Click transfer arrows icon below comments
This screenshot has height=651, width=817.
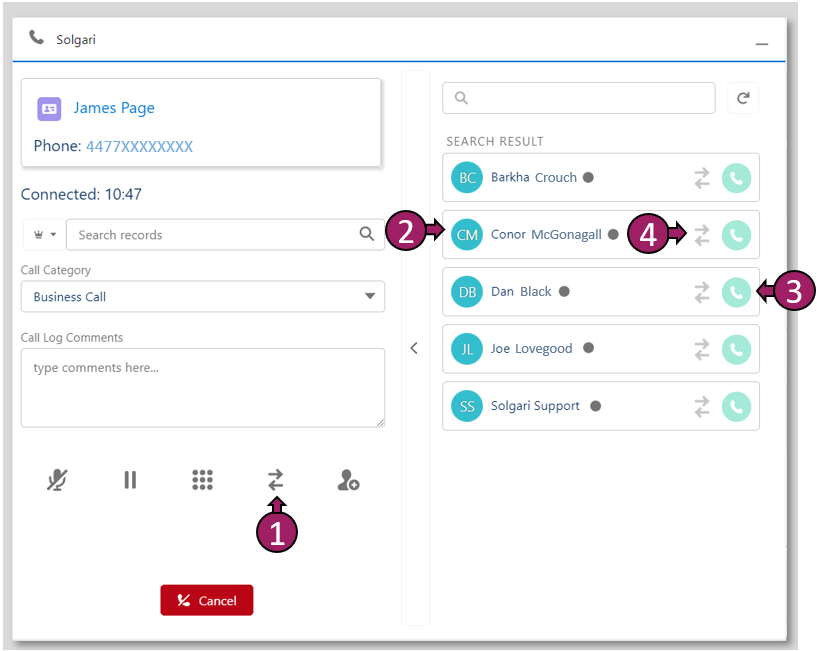pyautogui.click(x=275, y=481)
